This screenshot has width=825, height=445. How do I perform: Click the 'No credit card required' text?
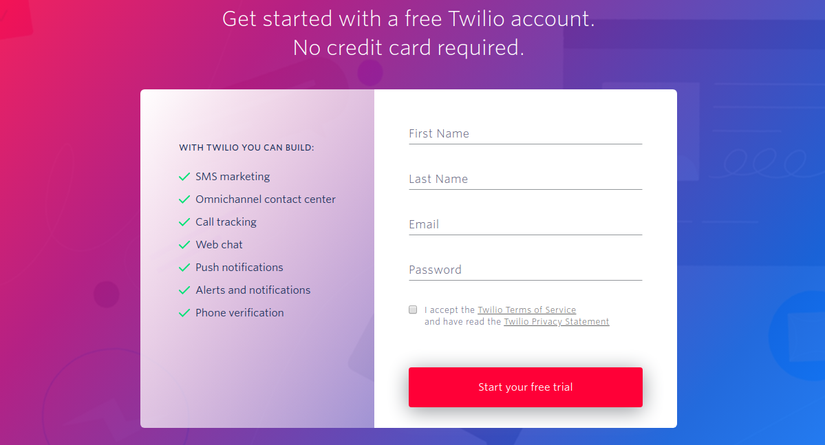click(408, 47)
